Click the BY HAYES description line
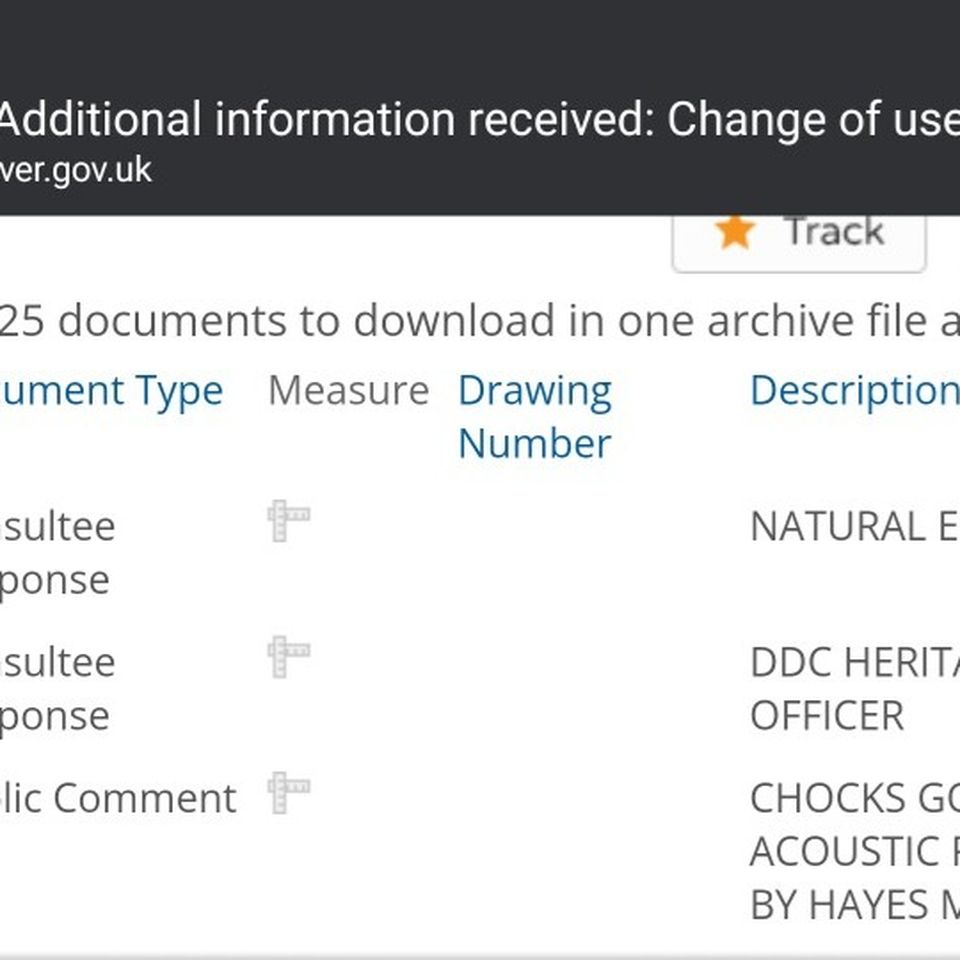Image resolution: width=960 pixels, height=960 pixels. 855,905
